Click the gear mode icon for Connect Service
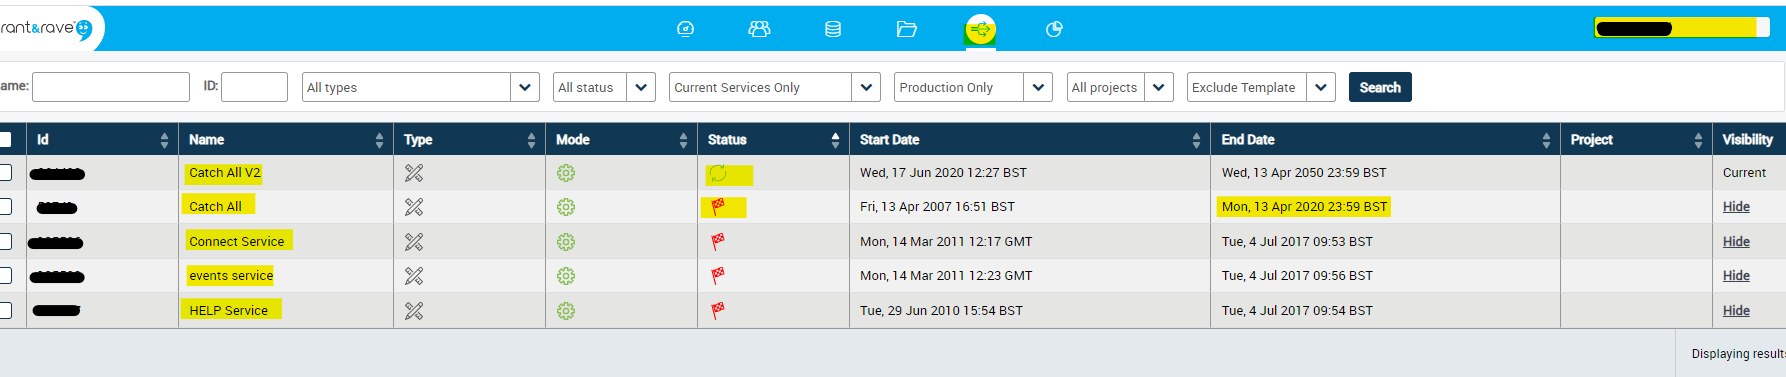 click(x=566, y=242)
